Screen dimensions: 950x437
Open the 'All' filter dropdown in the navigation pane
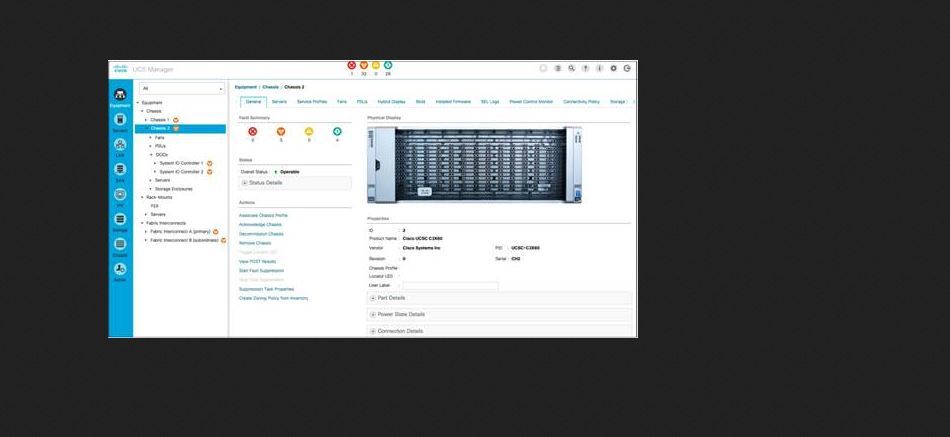coord(182,89)
